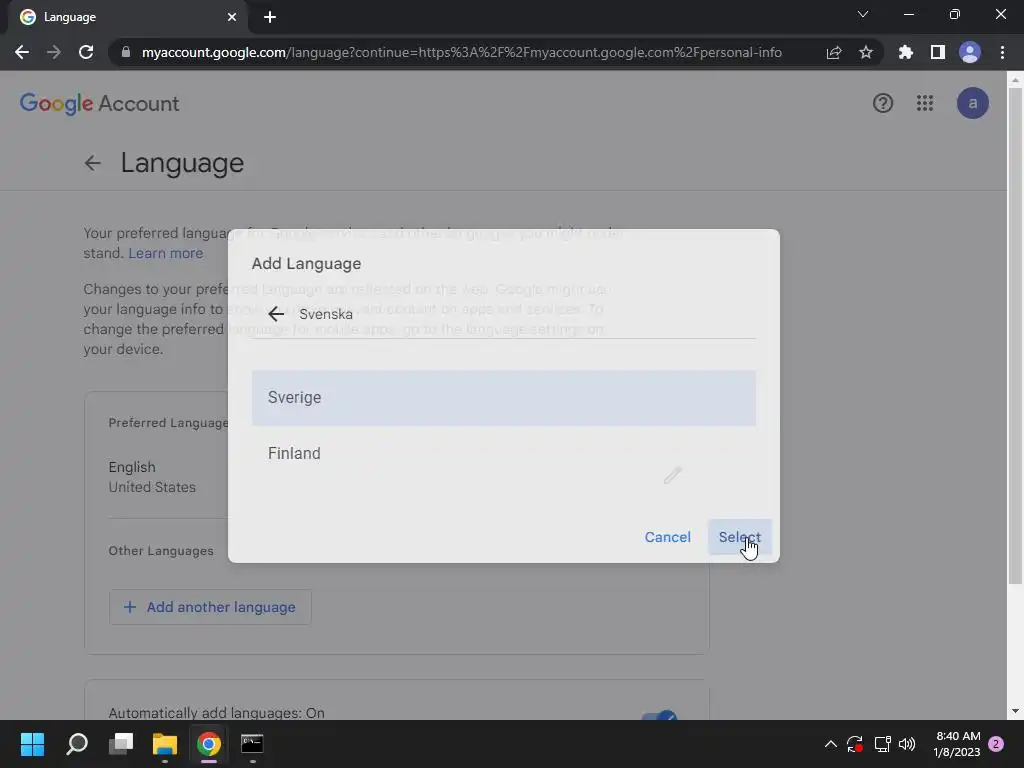Open Google Account help icon
The height and width of the screenshot is (768, 1024).
(x=882, y=103)
